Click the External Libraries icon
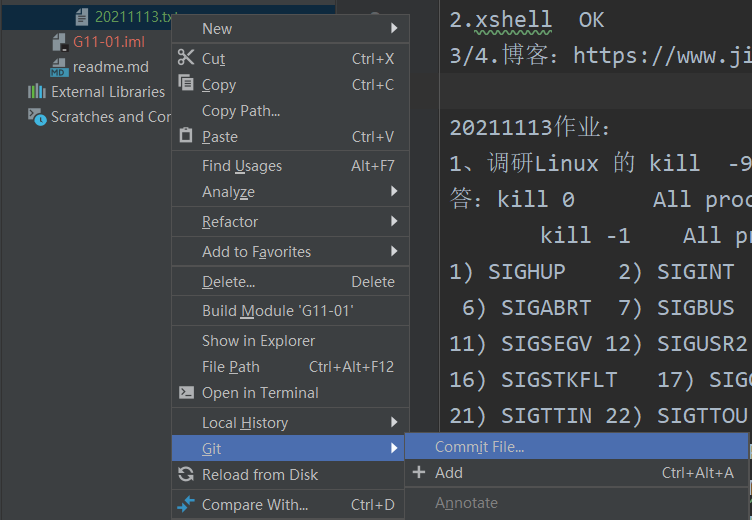The width and height of the screenshot is (752, 520). click(x=36, y=91)
